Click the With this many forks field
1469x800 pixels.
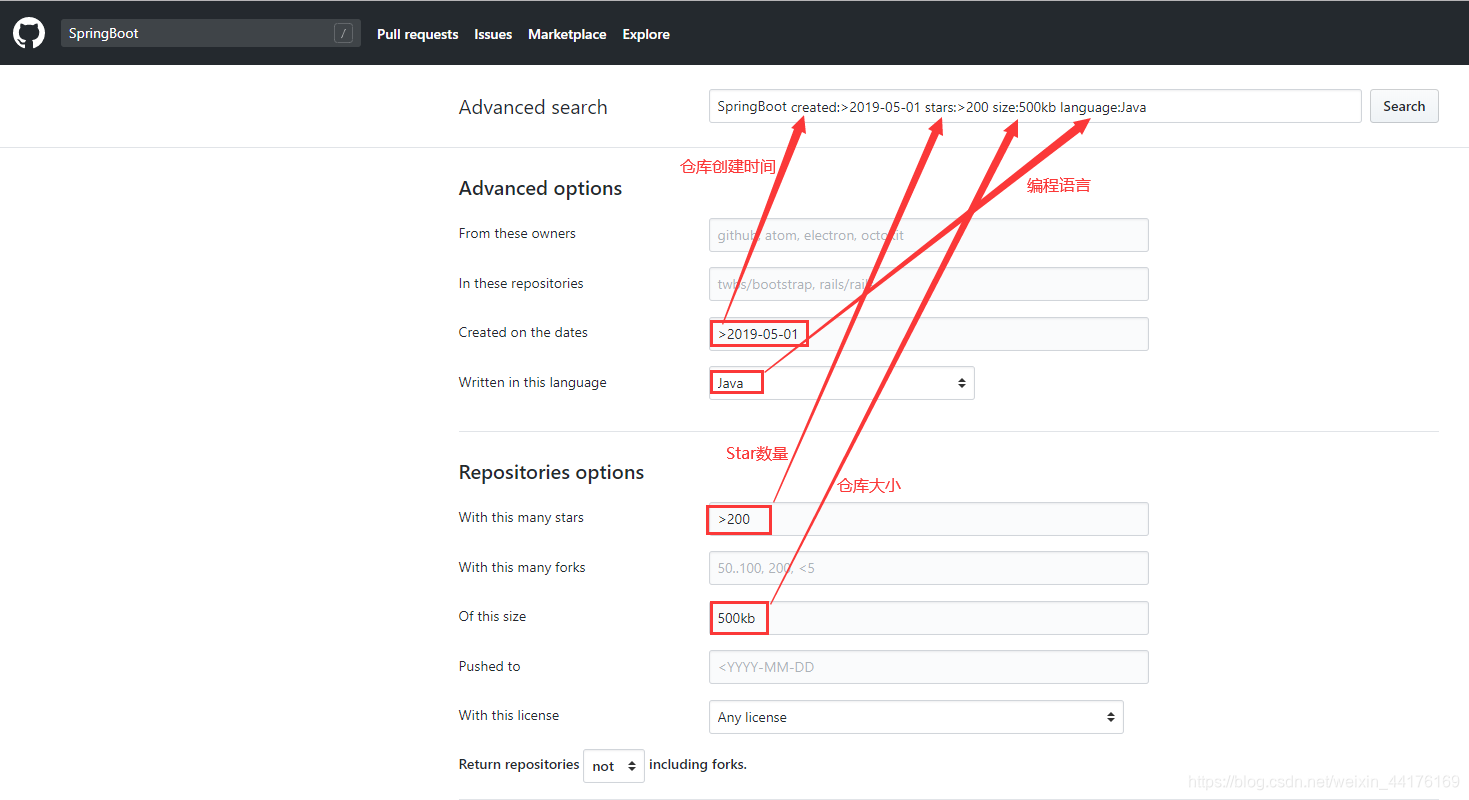point(928,568)
